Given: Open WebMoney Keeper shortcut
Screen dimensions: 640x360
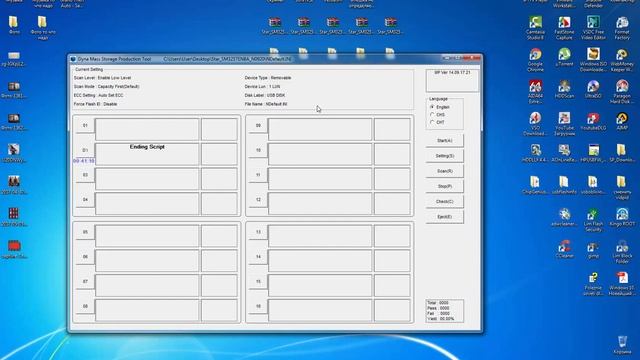Looking at the screenshot, I should tap(622, 60).
